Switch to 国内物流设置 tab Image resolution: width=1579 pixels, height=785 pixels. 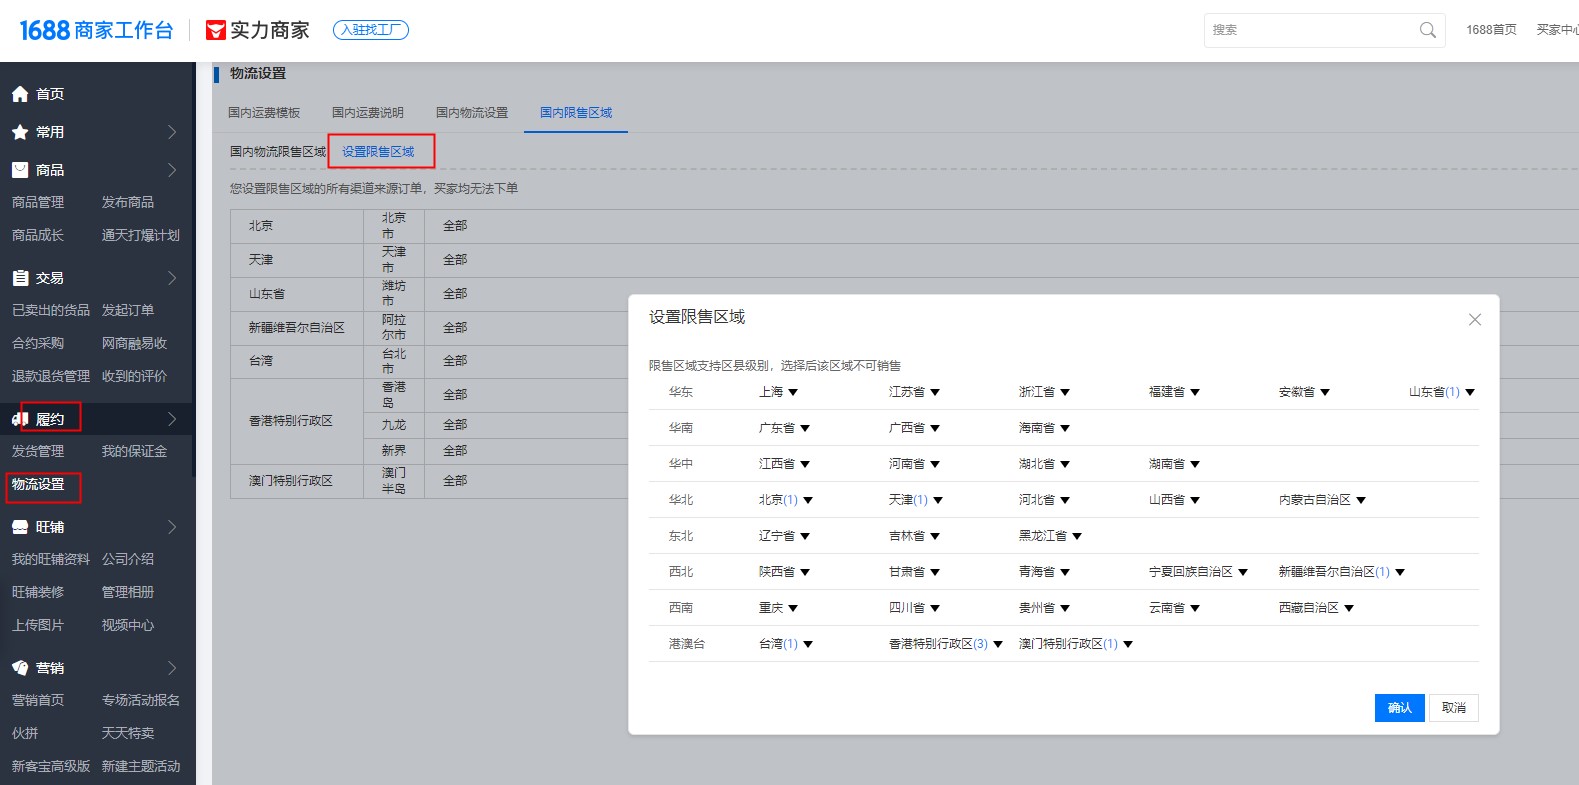click(x=472, y=113)
